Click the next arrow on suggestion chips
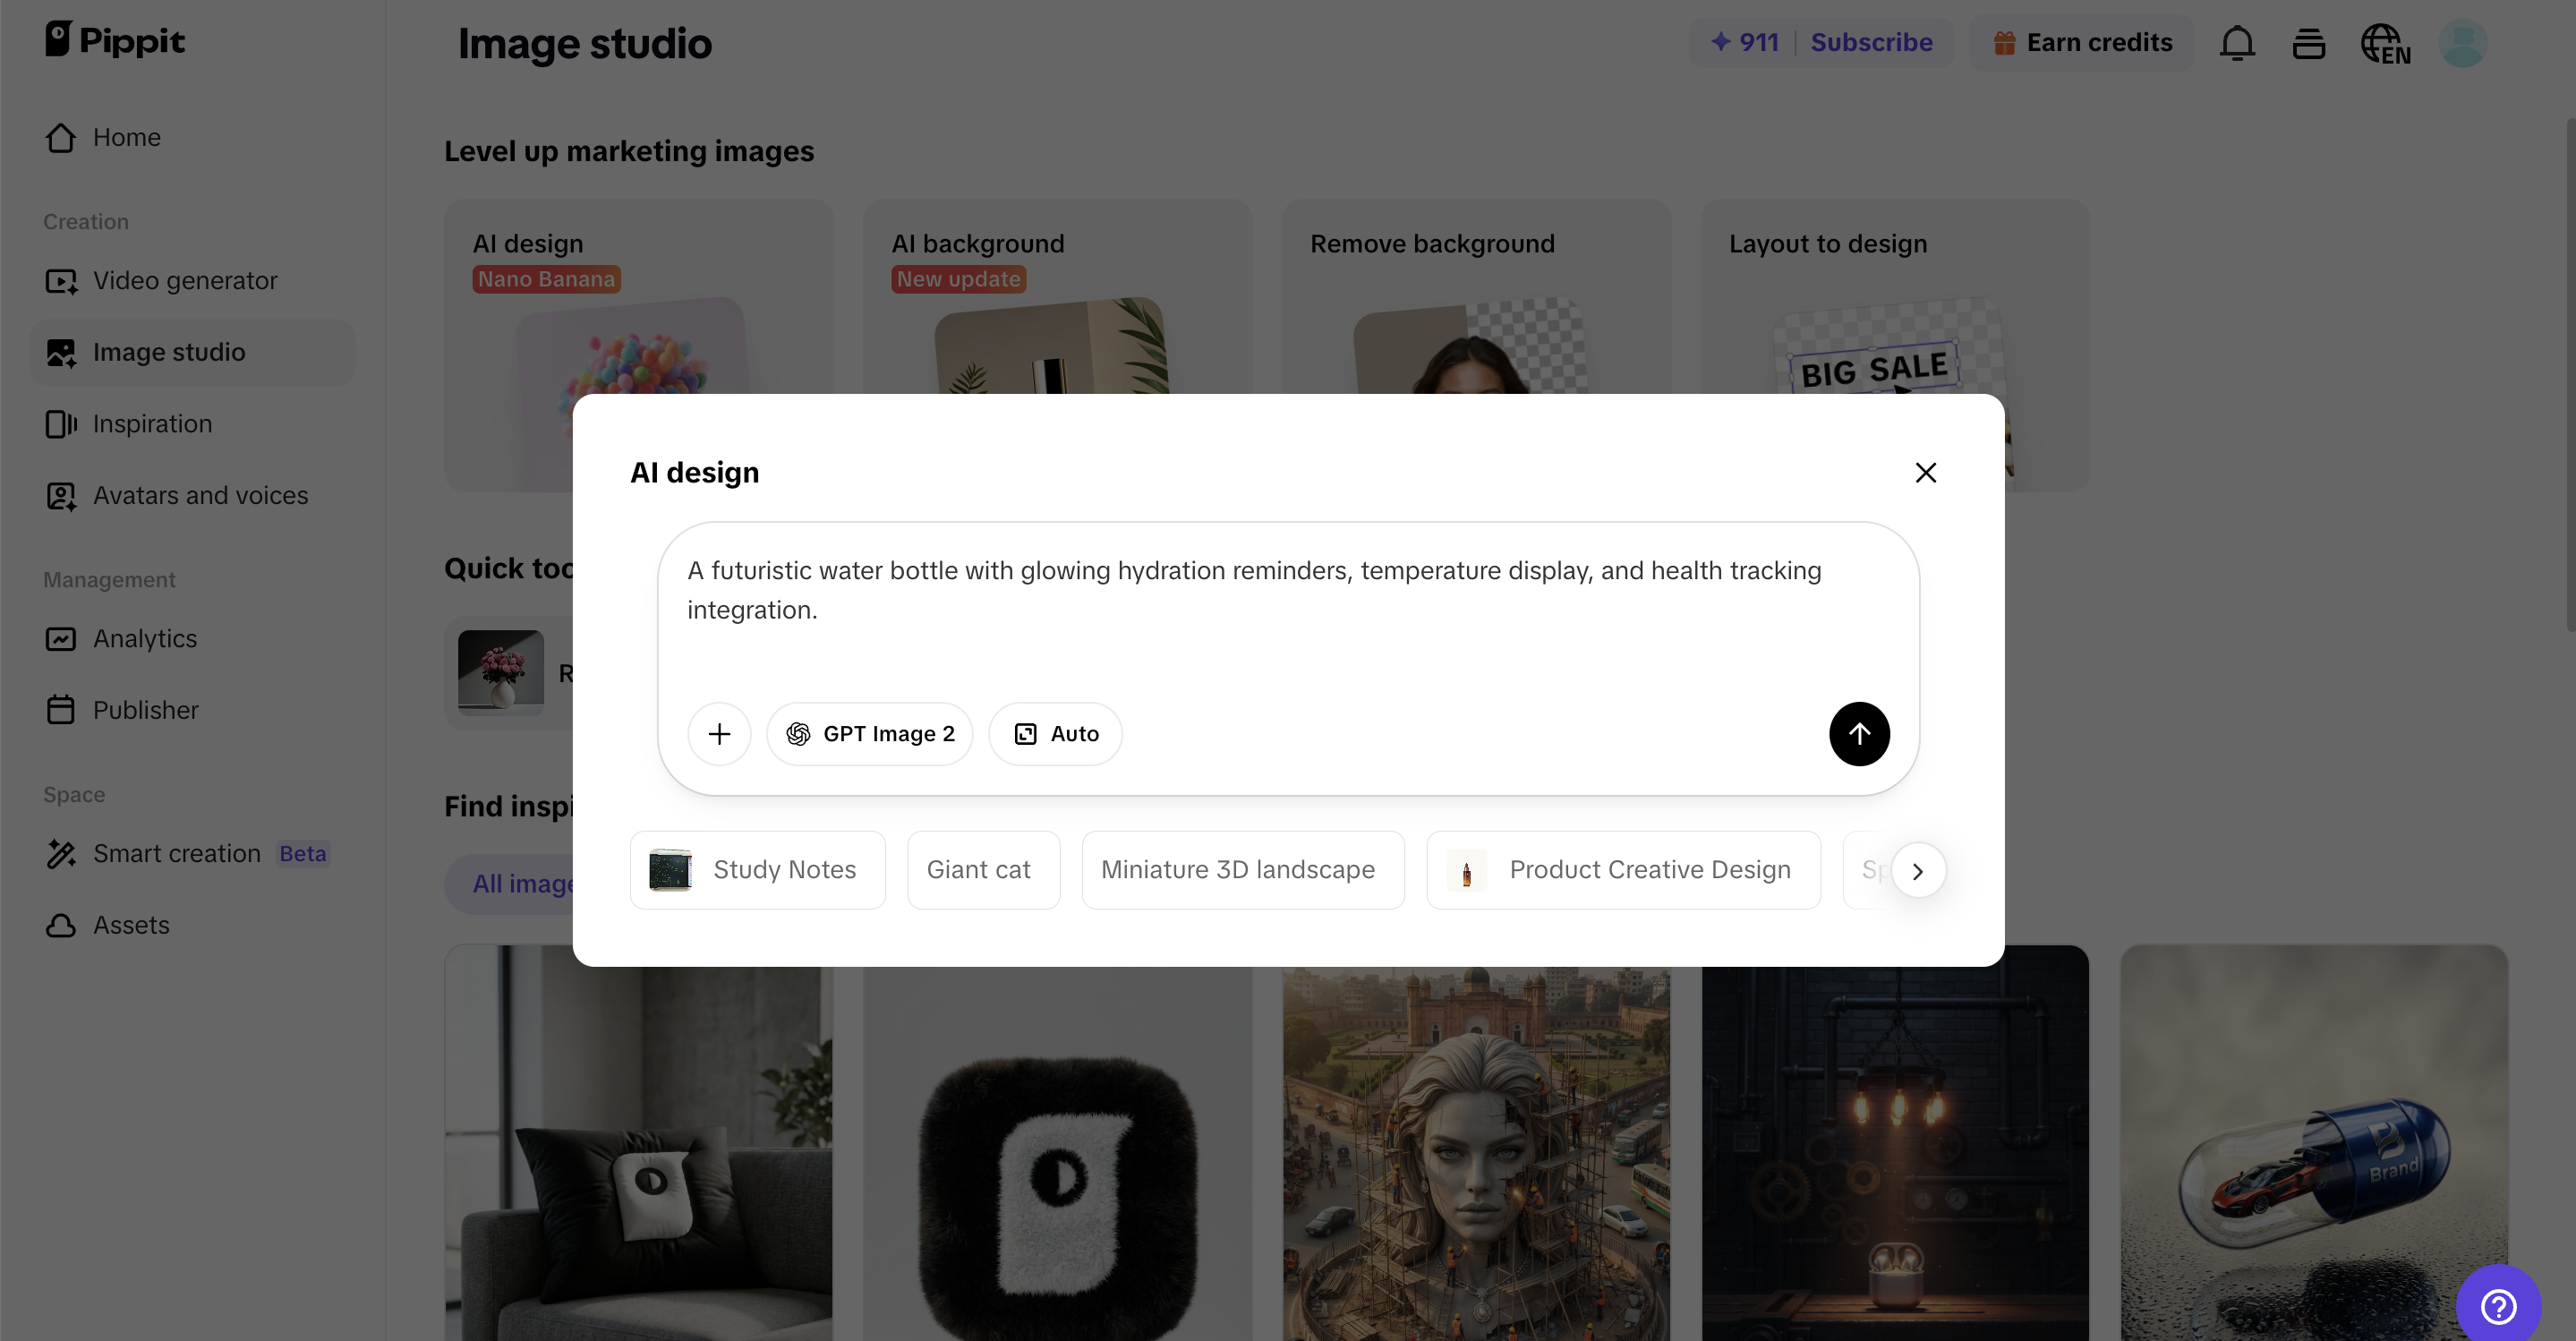2576x1341 pixels. [1918, 871]
